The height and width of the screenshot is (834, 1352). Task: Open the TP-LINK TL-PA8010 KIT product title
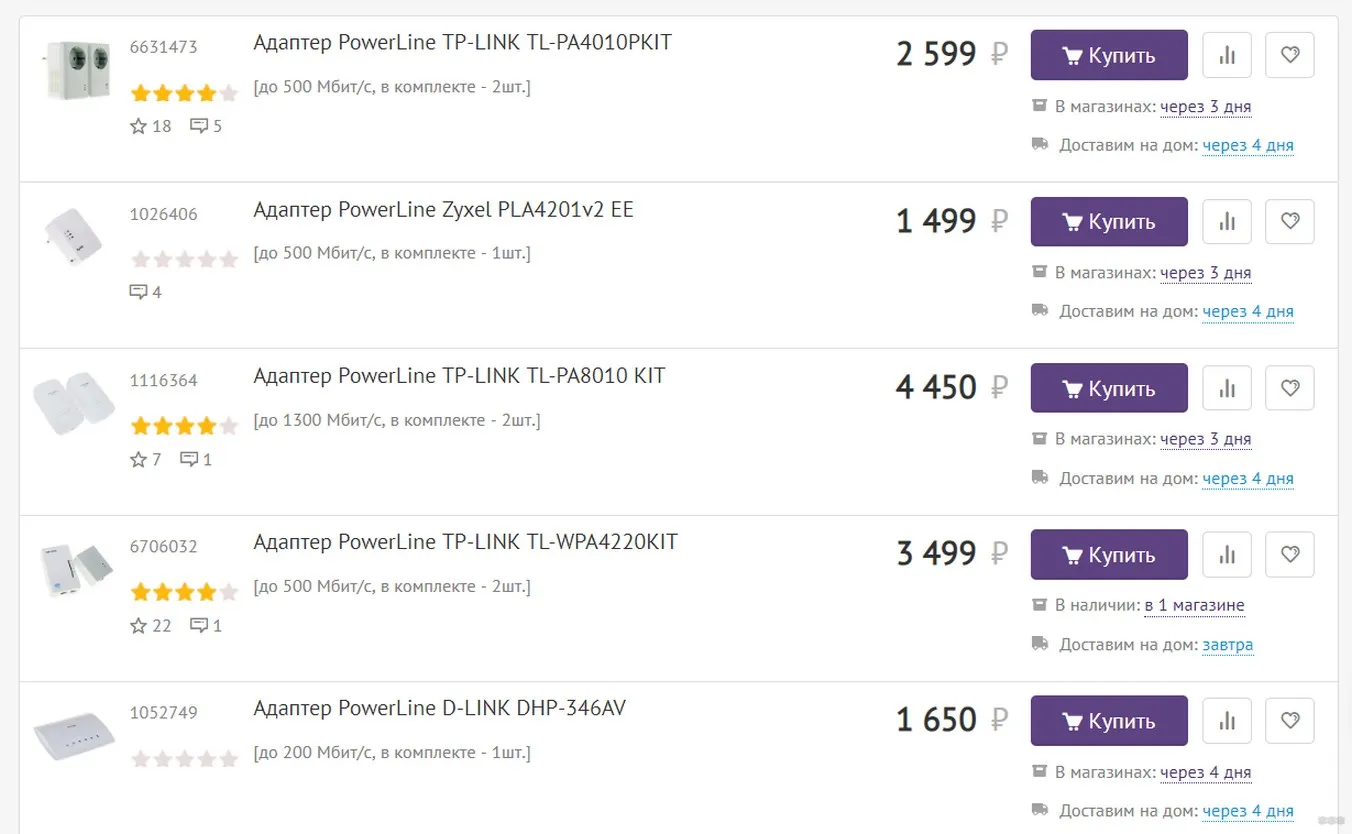click(459, 376)
